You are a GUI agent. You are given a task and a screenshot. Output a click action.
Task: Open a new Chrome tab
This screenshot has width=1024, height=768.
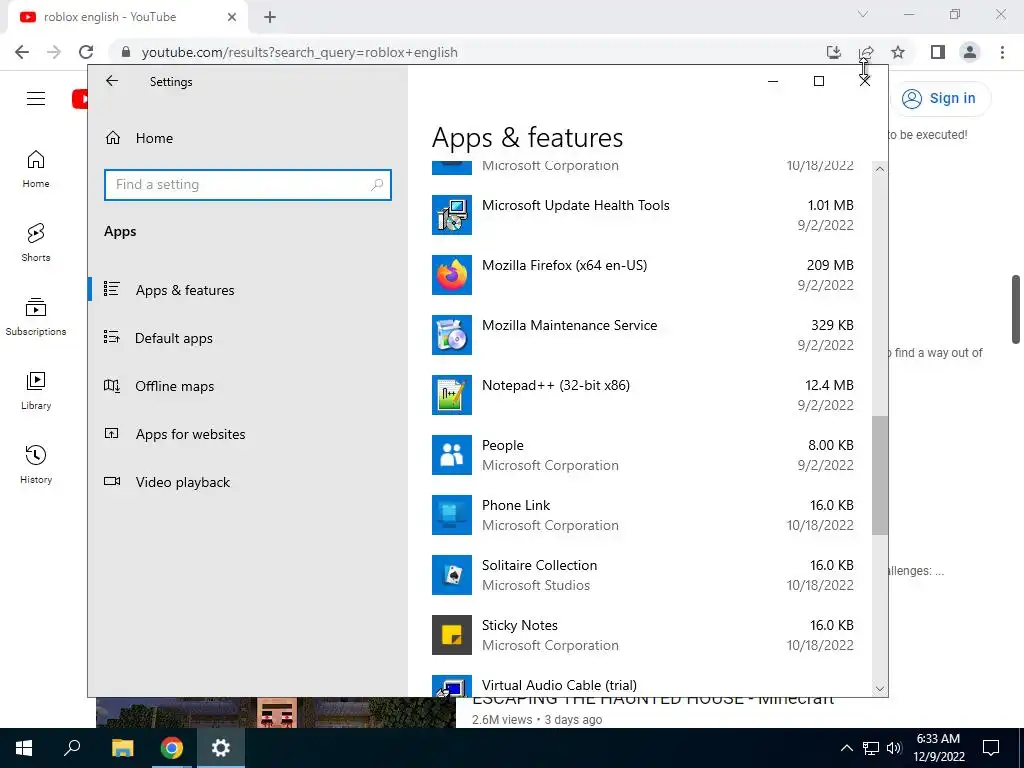(270, 17)
